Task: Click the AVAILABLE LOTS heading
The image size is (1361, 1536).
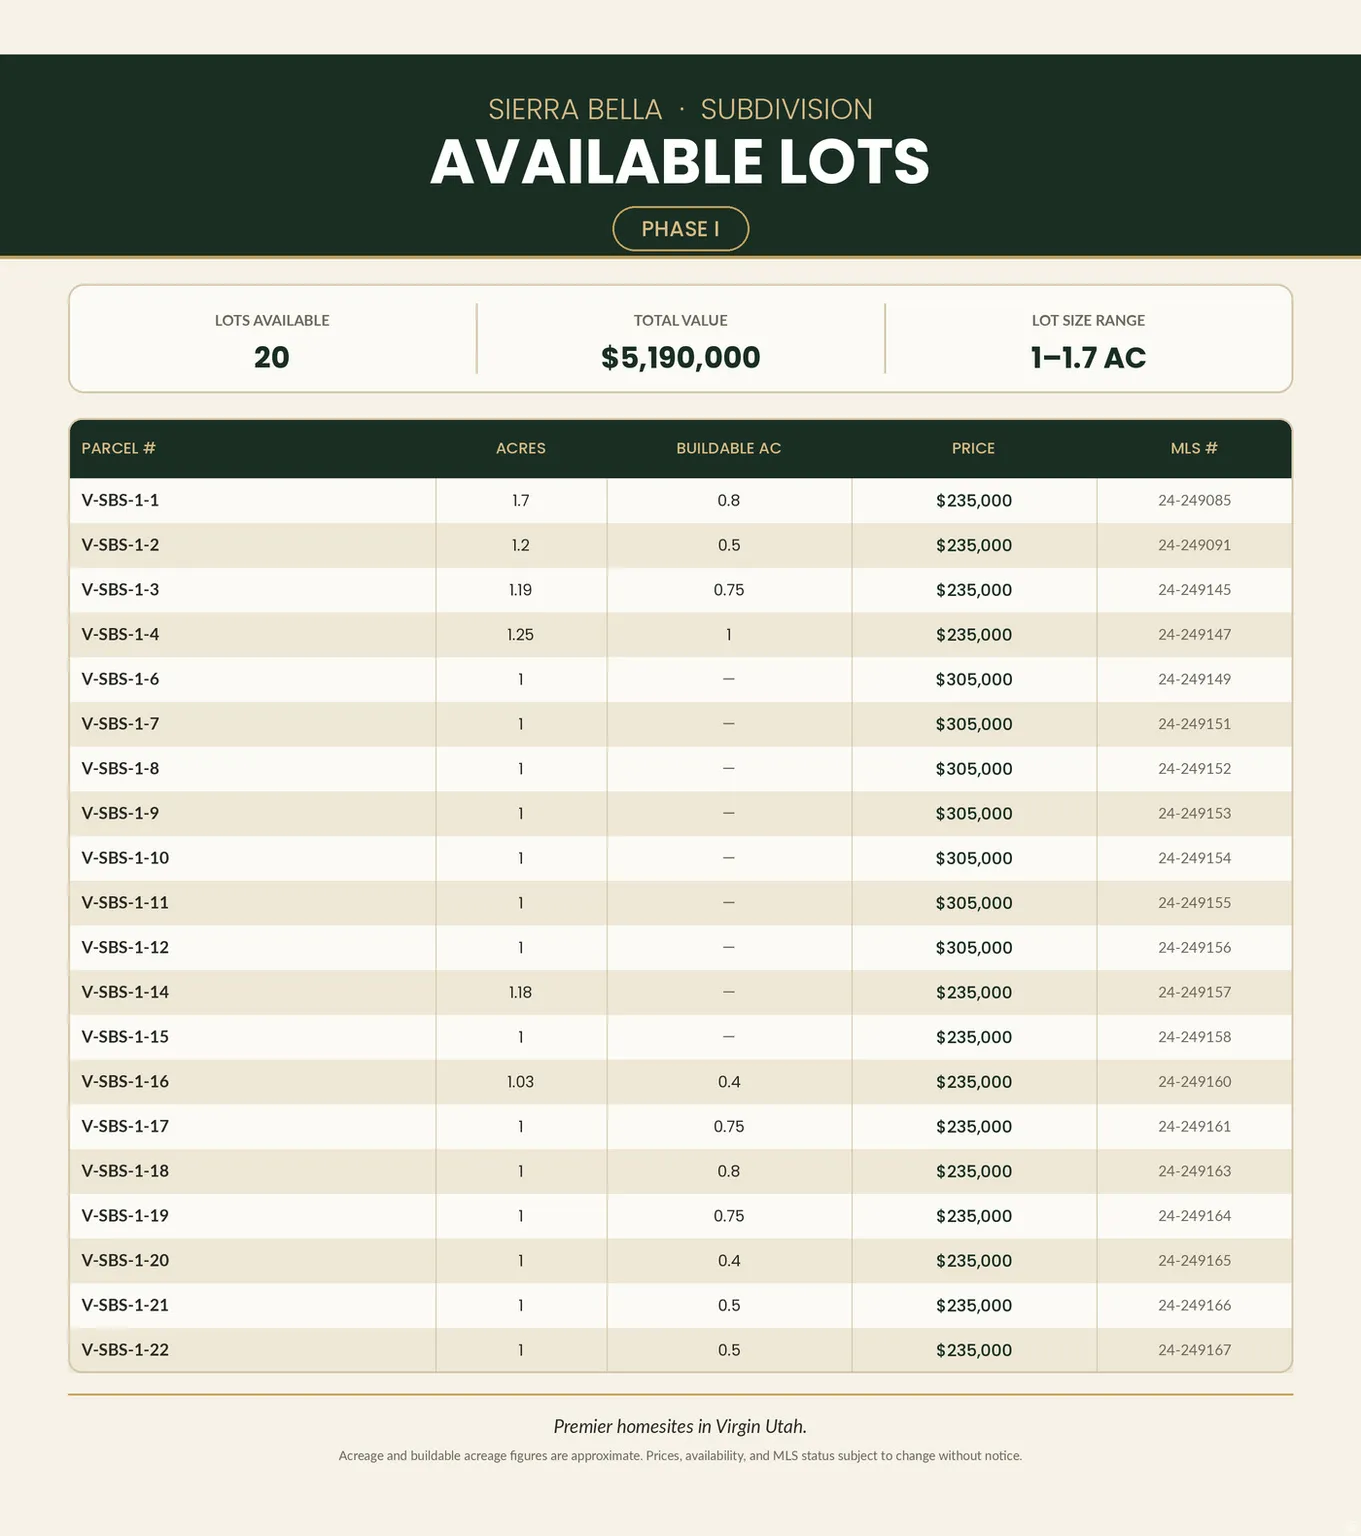Action: (x=680, y=162)
